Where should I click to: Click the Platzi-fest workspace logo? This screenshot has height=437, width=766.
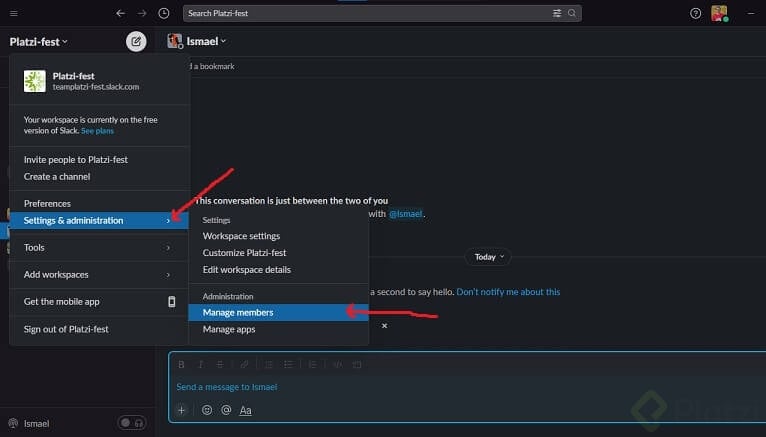point(35,81)
